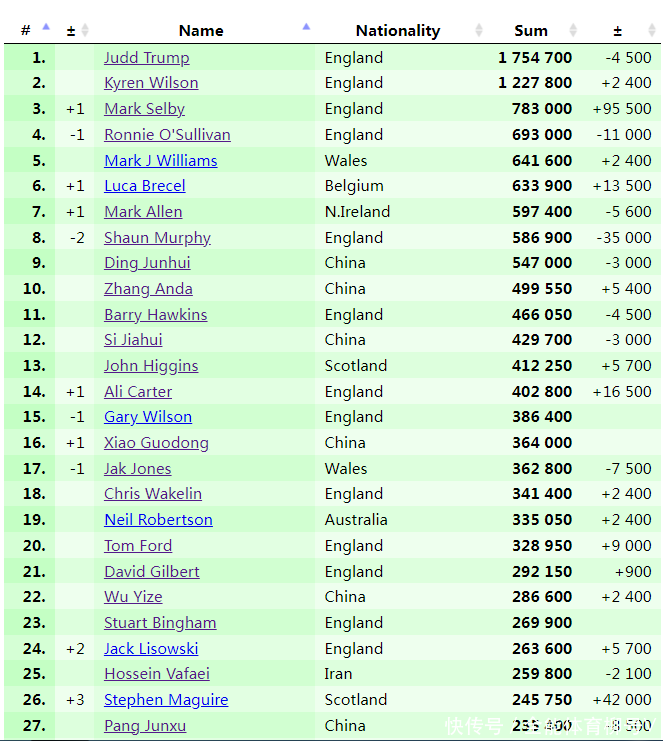The image size is (663, 741).
Task: Click the Nationality column header text
Action: [x=397, y=31]
